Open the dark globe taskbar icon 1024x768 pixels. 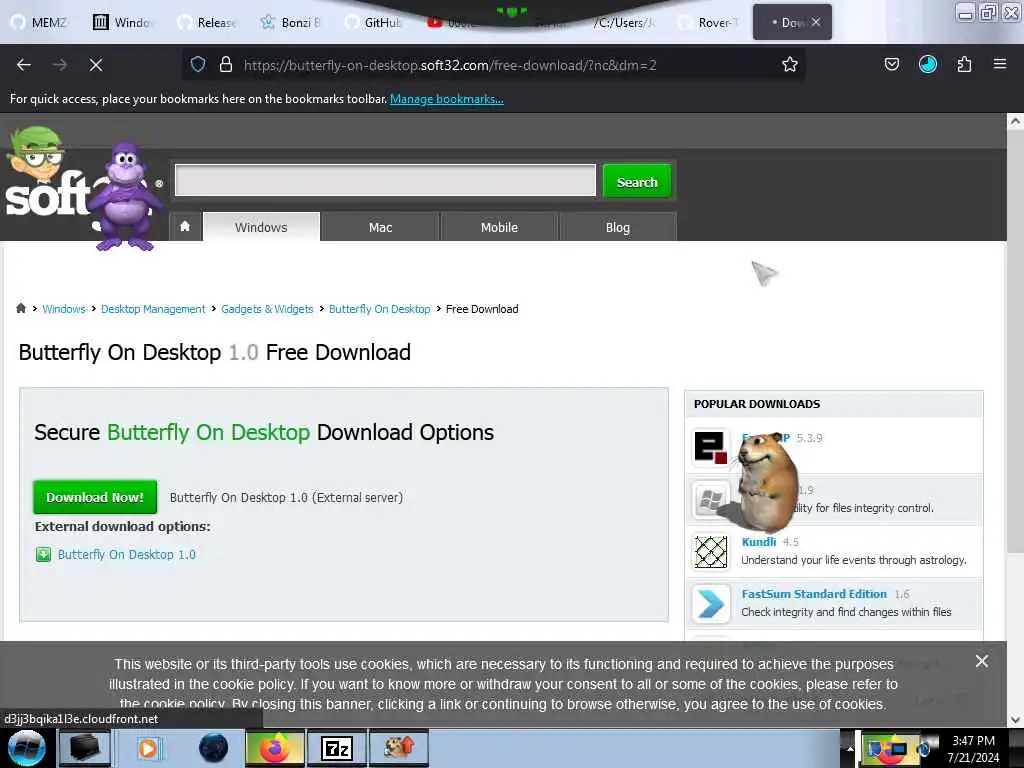(213, 748)
